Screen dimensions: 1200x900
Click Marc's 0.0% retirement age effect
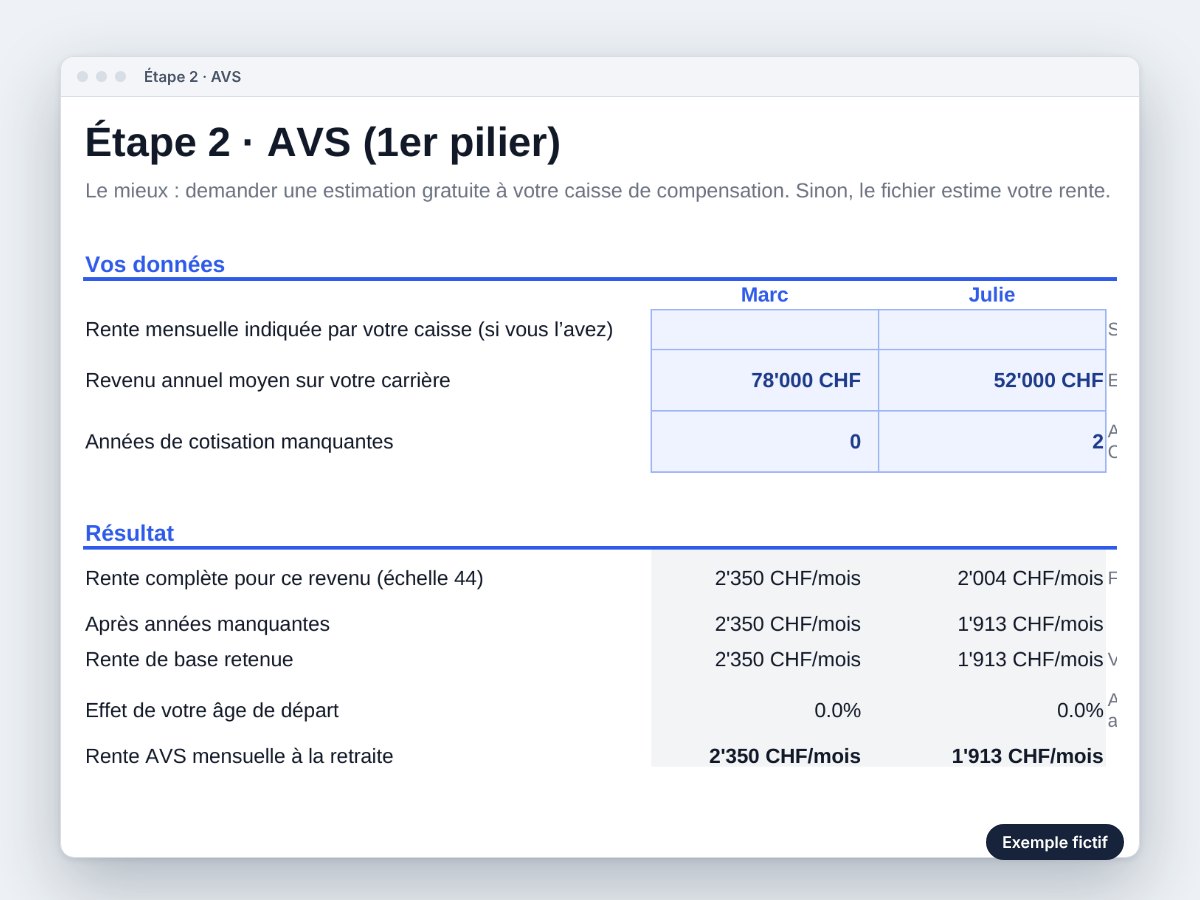coord(837,710)
